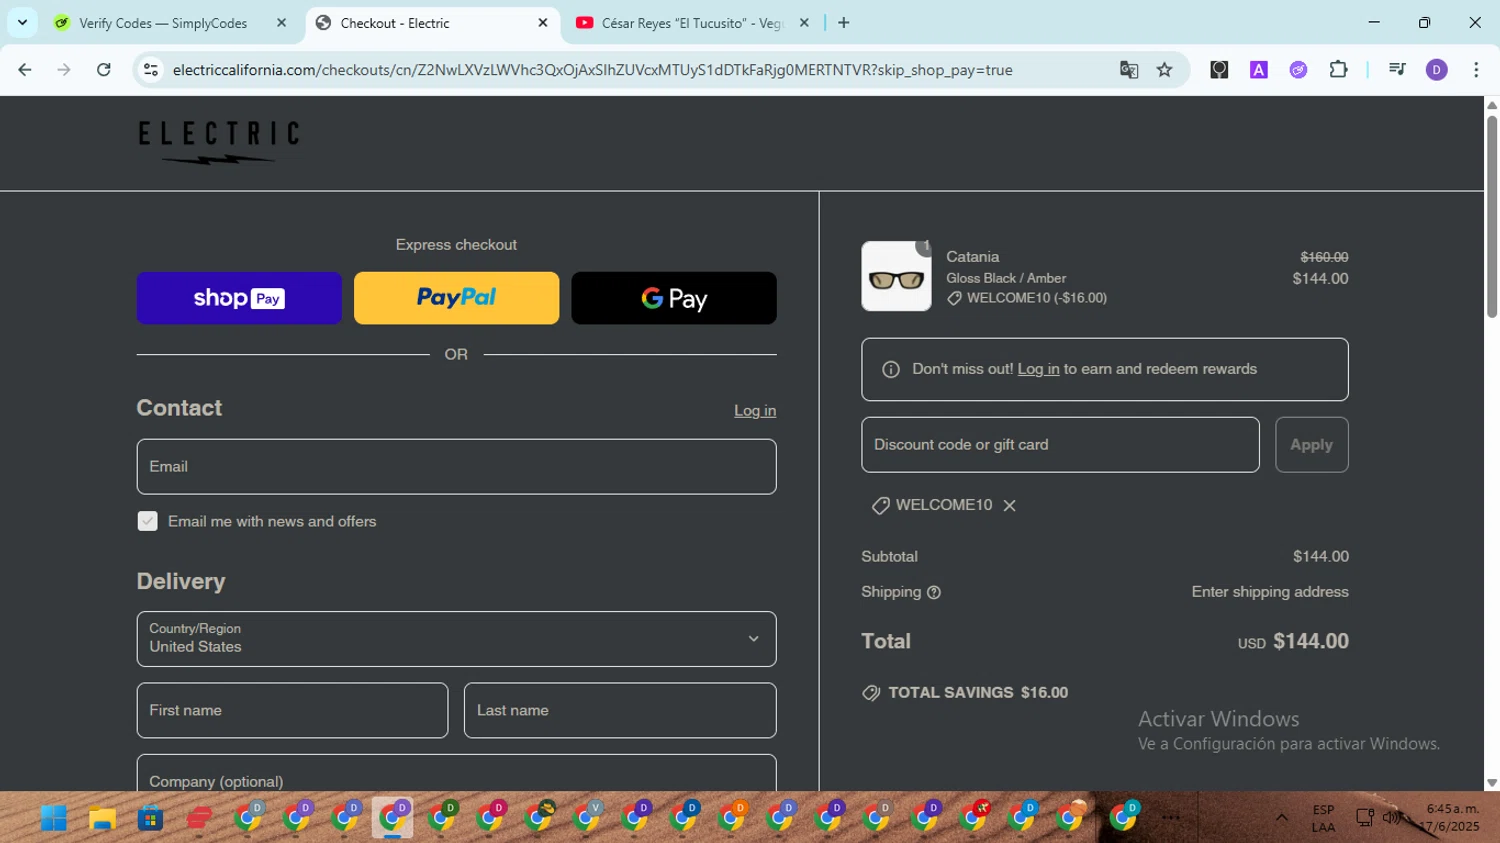Screen dimensions: 1500x843
Task: Click scrollbar down arrow
Action: (x=1492, y=783)
